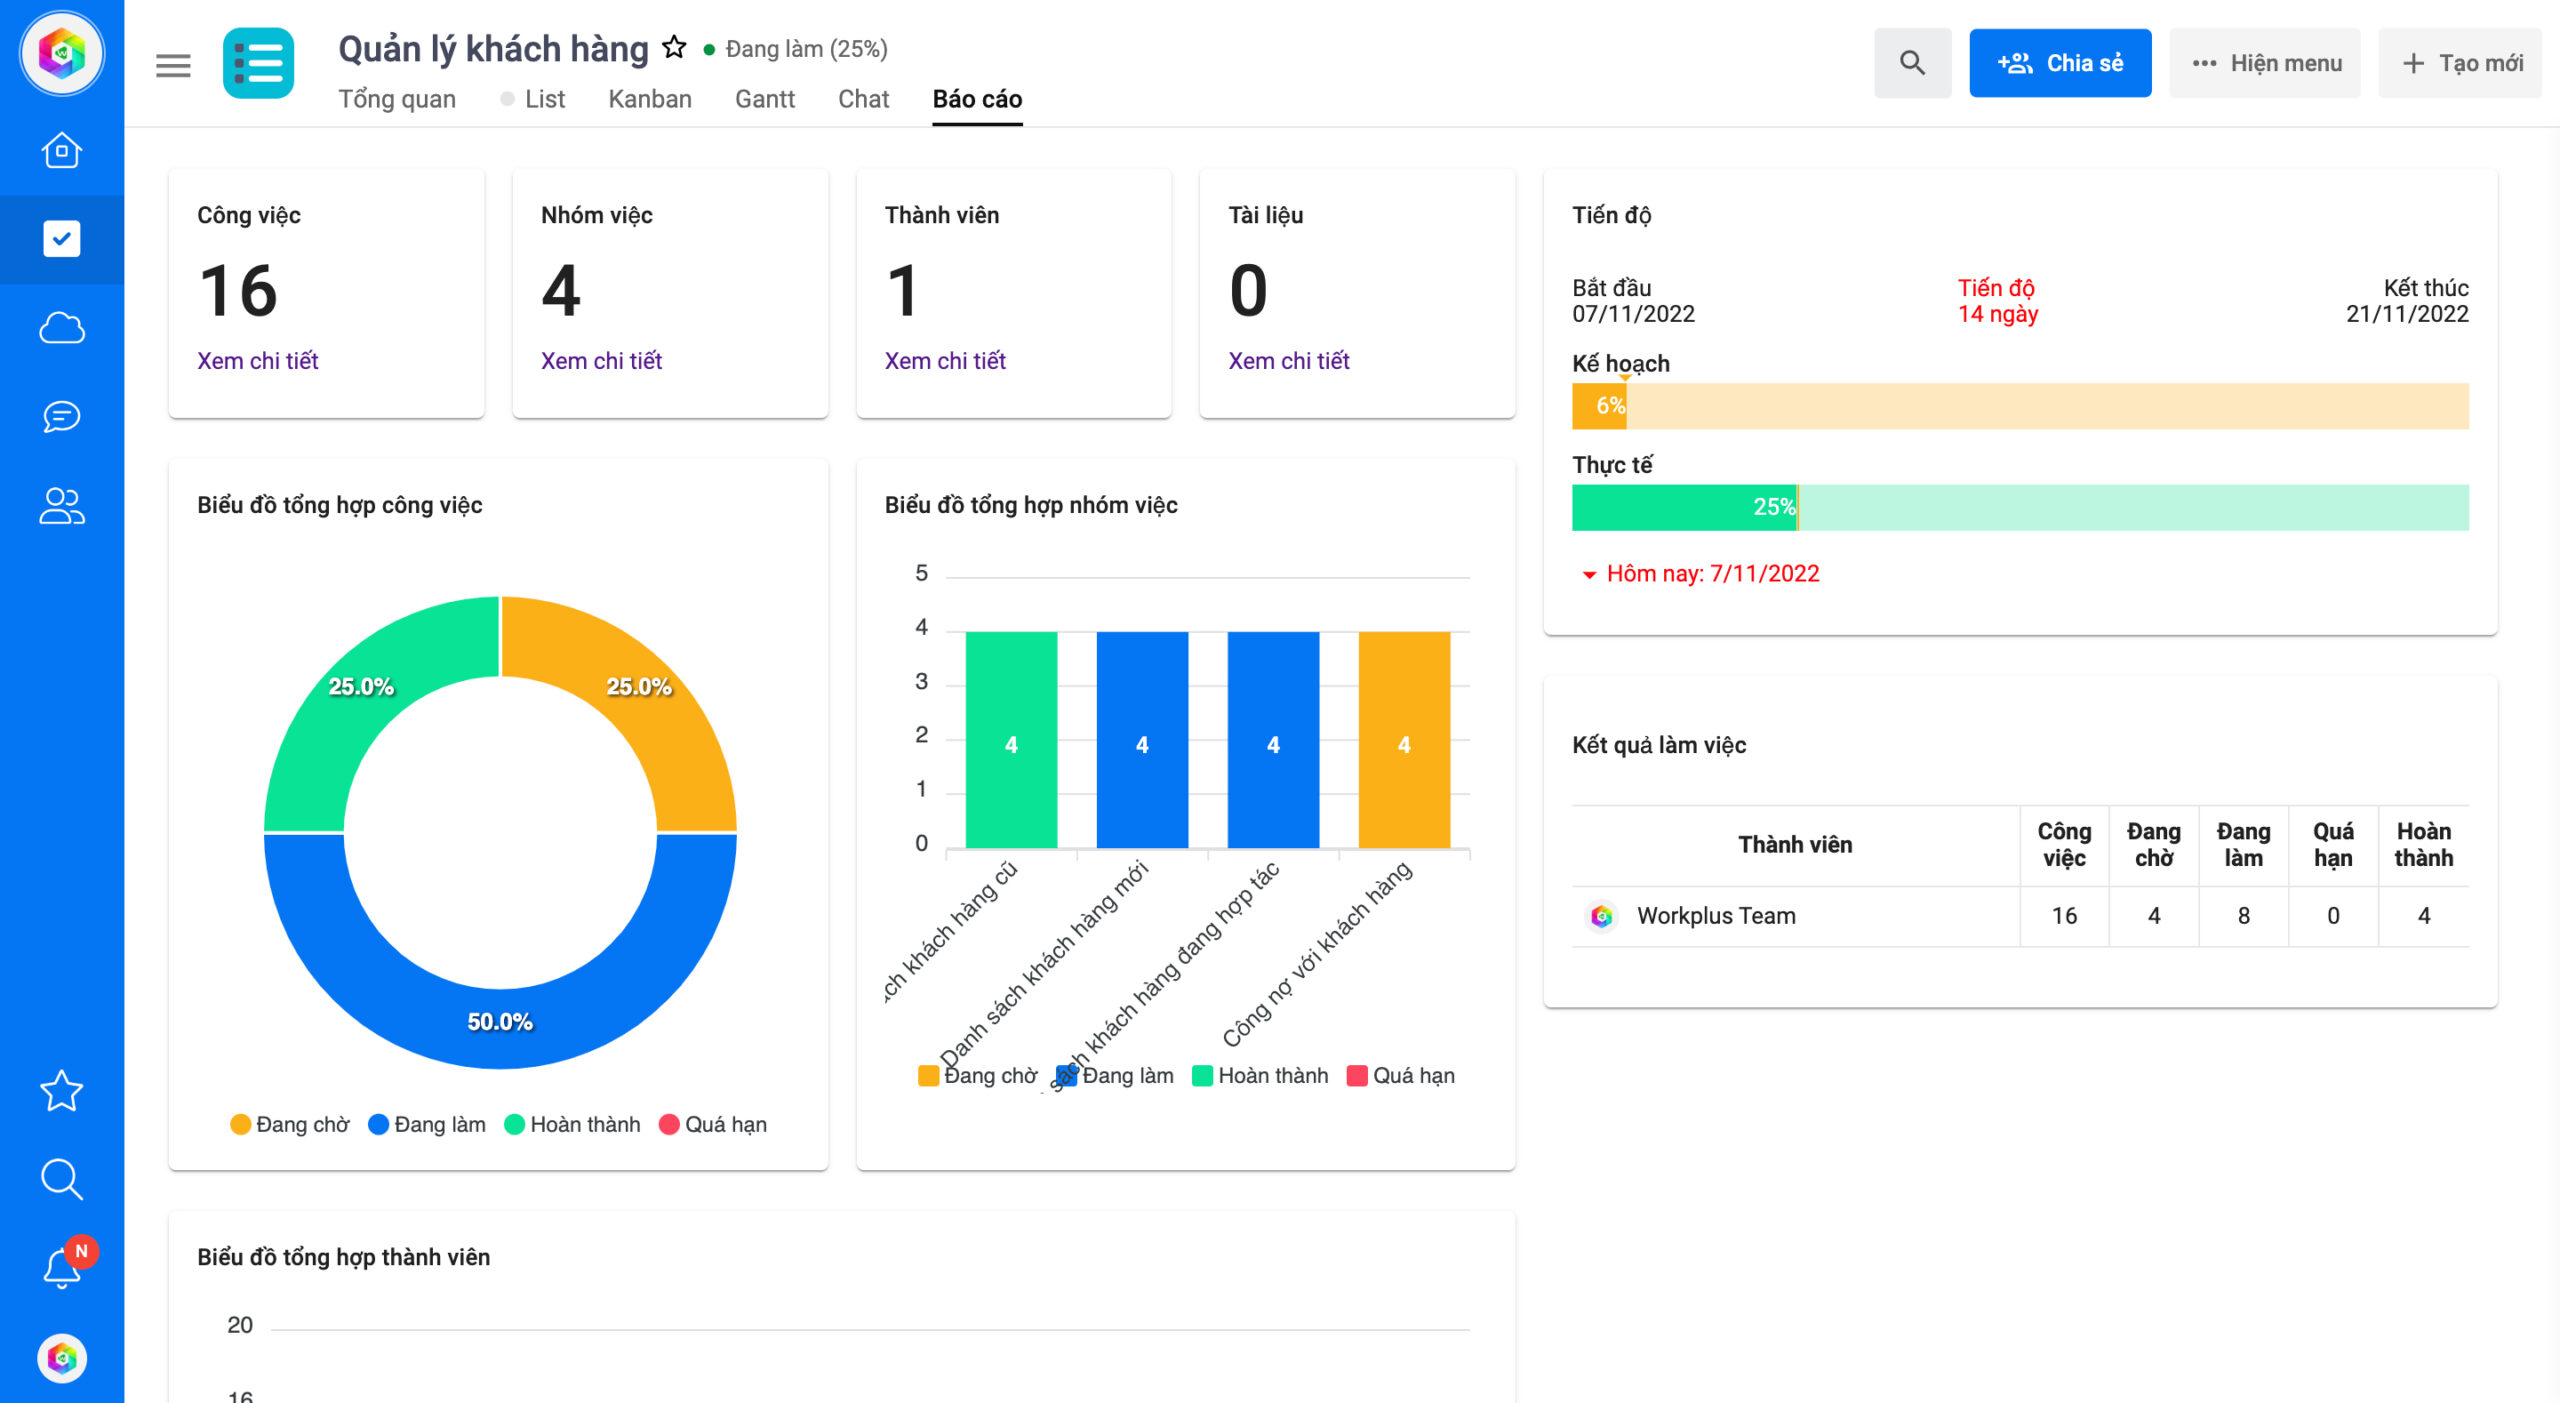Toggle Quá hạn legend in donut chart

(x=713, y=1125)
